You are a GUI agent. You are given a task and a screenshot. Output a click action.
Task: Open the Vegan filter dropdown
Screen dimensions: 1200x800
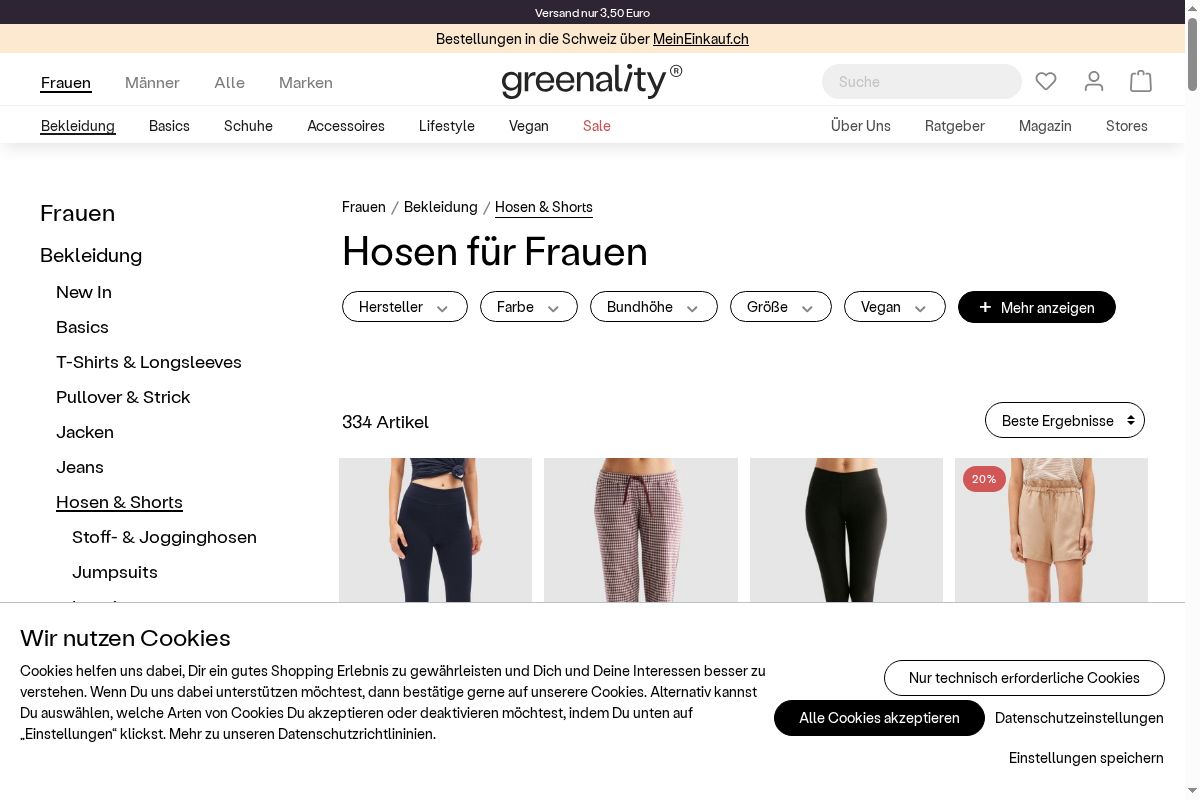[x=895, y=307]
